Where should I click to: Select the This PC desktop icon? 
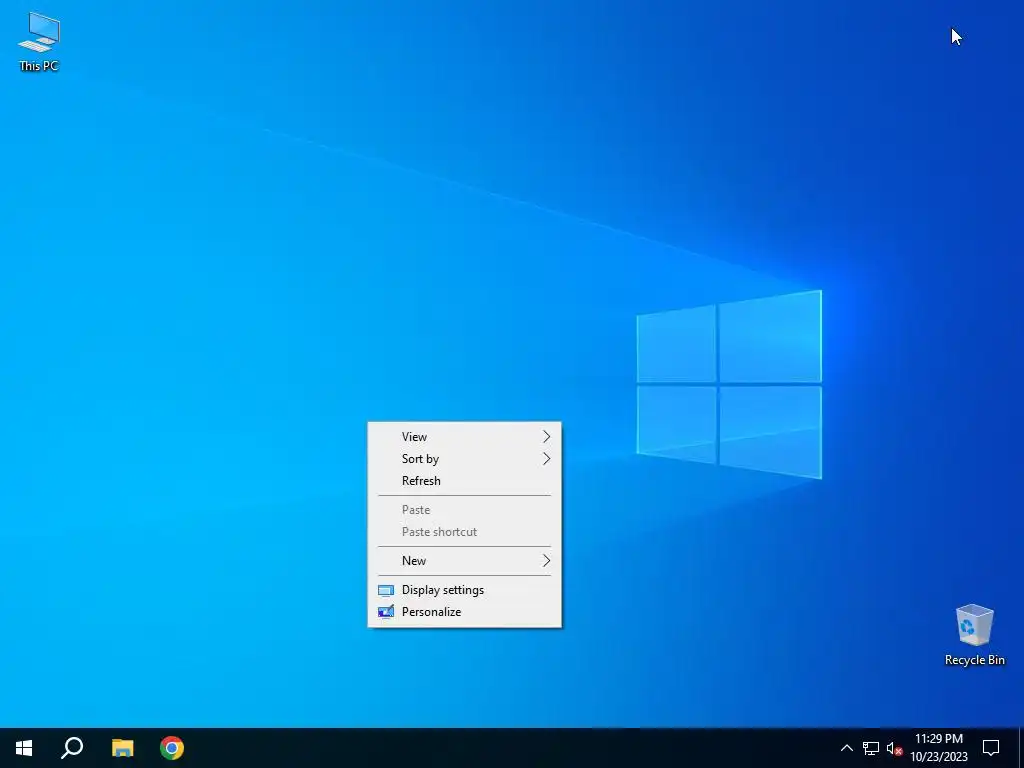(39, 41)
